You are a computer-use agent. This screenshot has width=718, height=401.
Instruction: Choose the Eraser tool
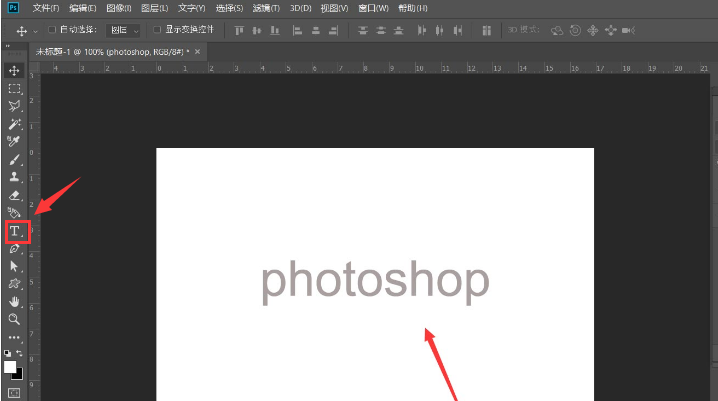pos(14,195)
